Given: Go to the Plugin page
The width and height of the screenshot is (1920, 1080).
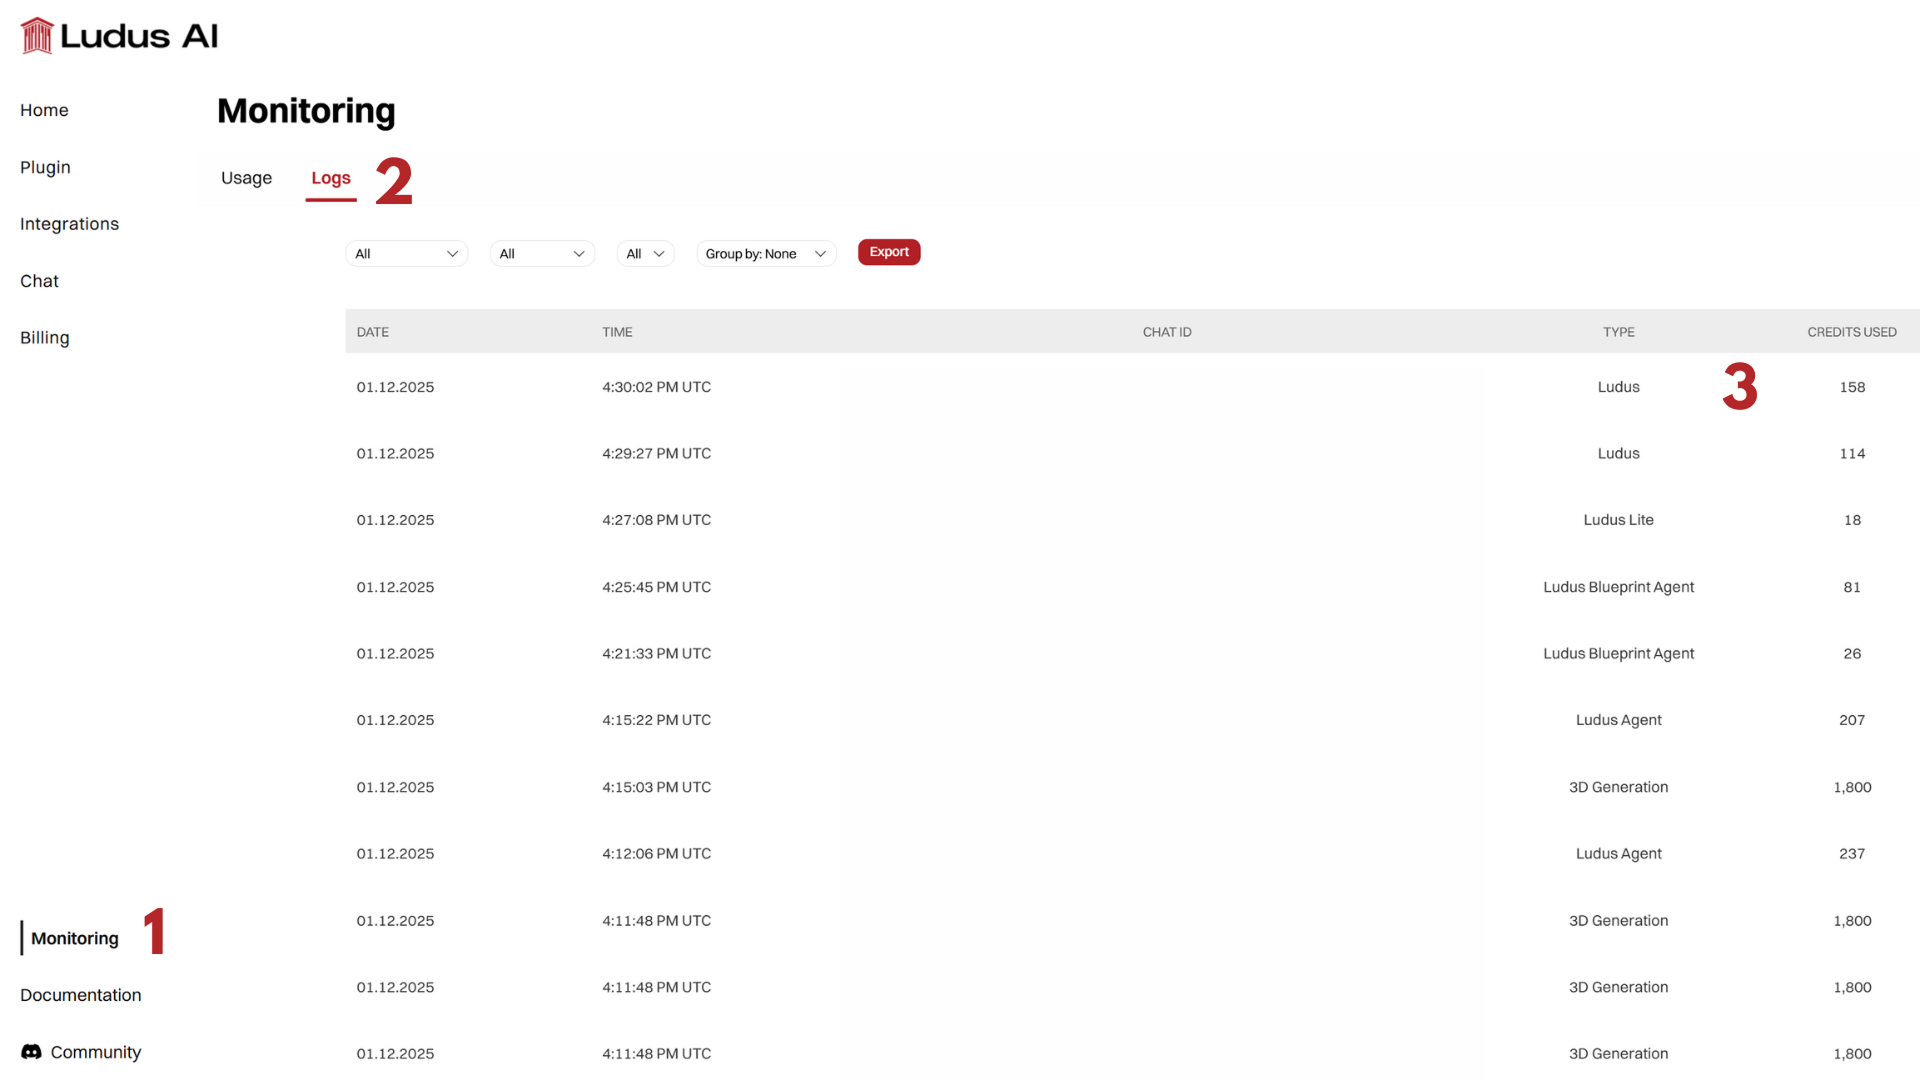Looking at the screenshot, I should [x=45, y=167].
